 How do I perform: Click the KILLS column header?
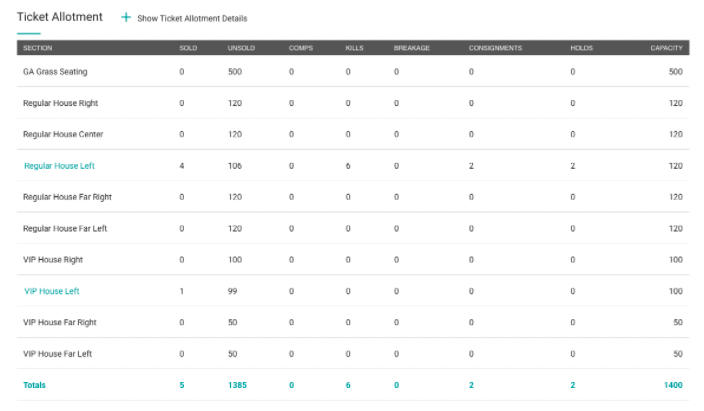(x=354, y=48)
